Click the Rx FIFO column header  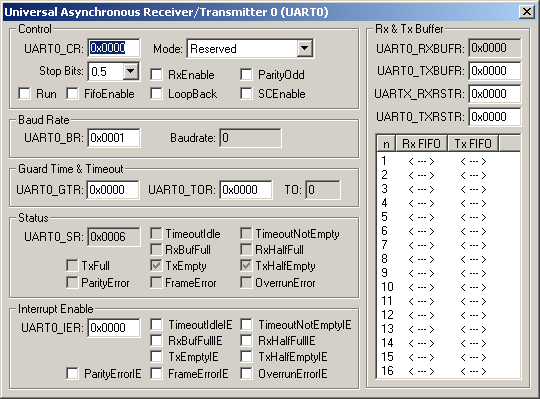422,144
